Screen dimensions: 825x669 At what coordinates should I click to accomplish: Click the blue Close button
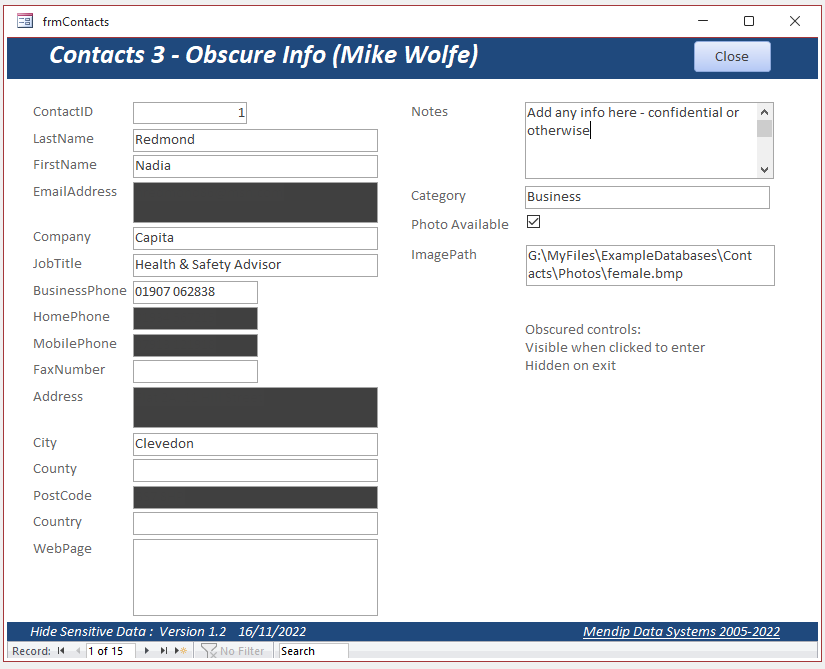[732, 56]
